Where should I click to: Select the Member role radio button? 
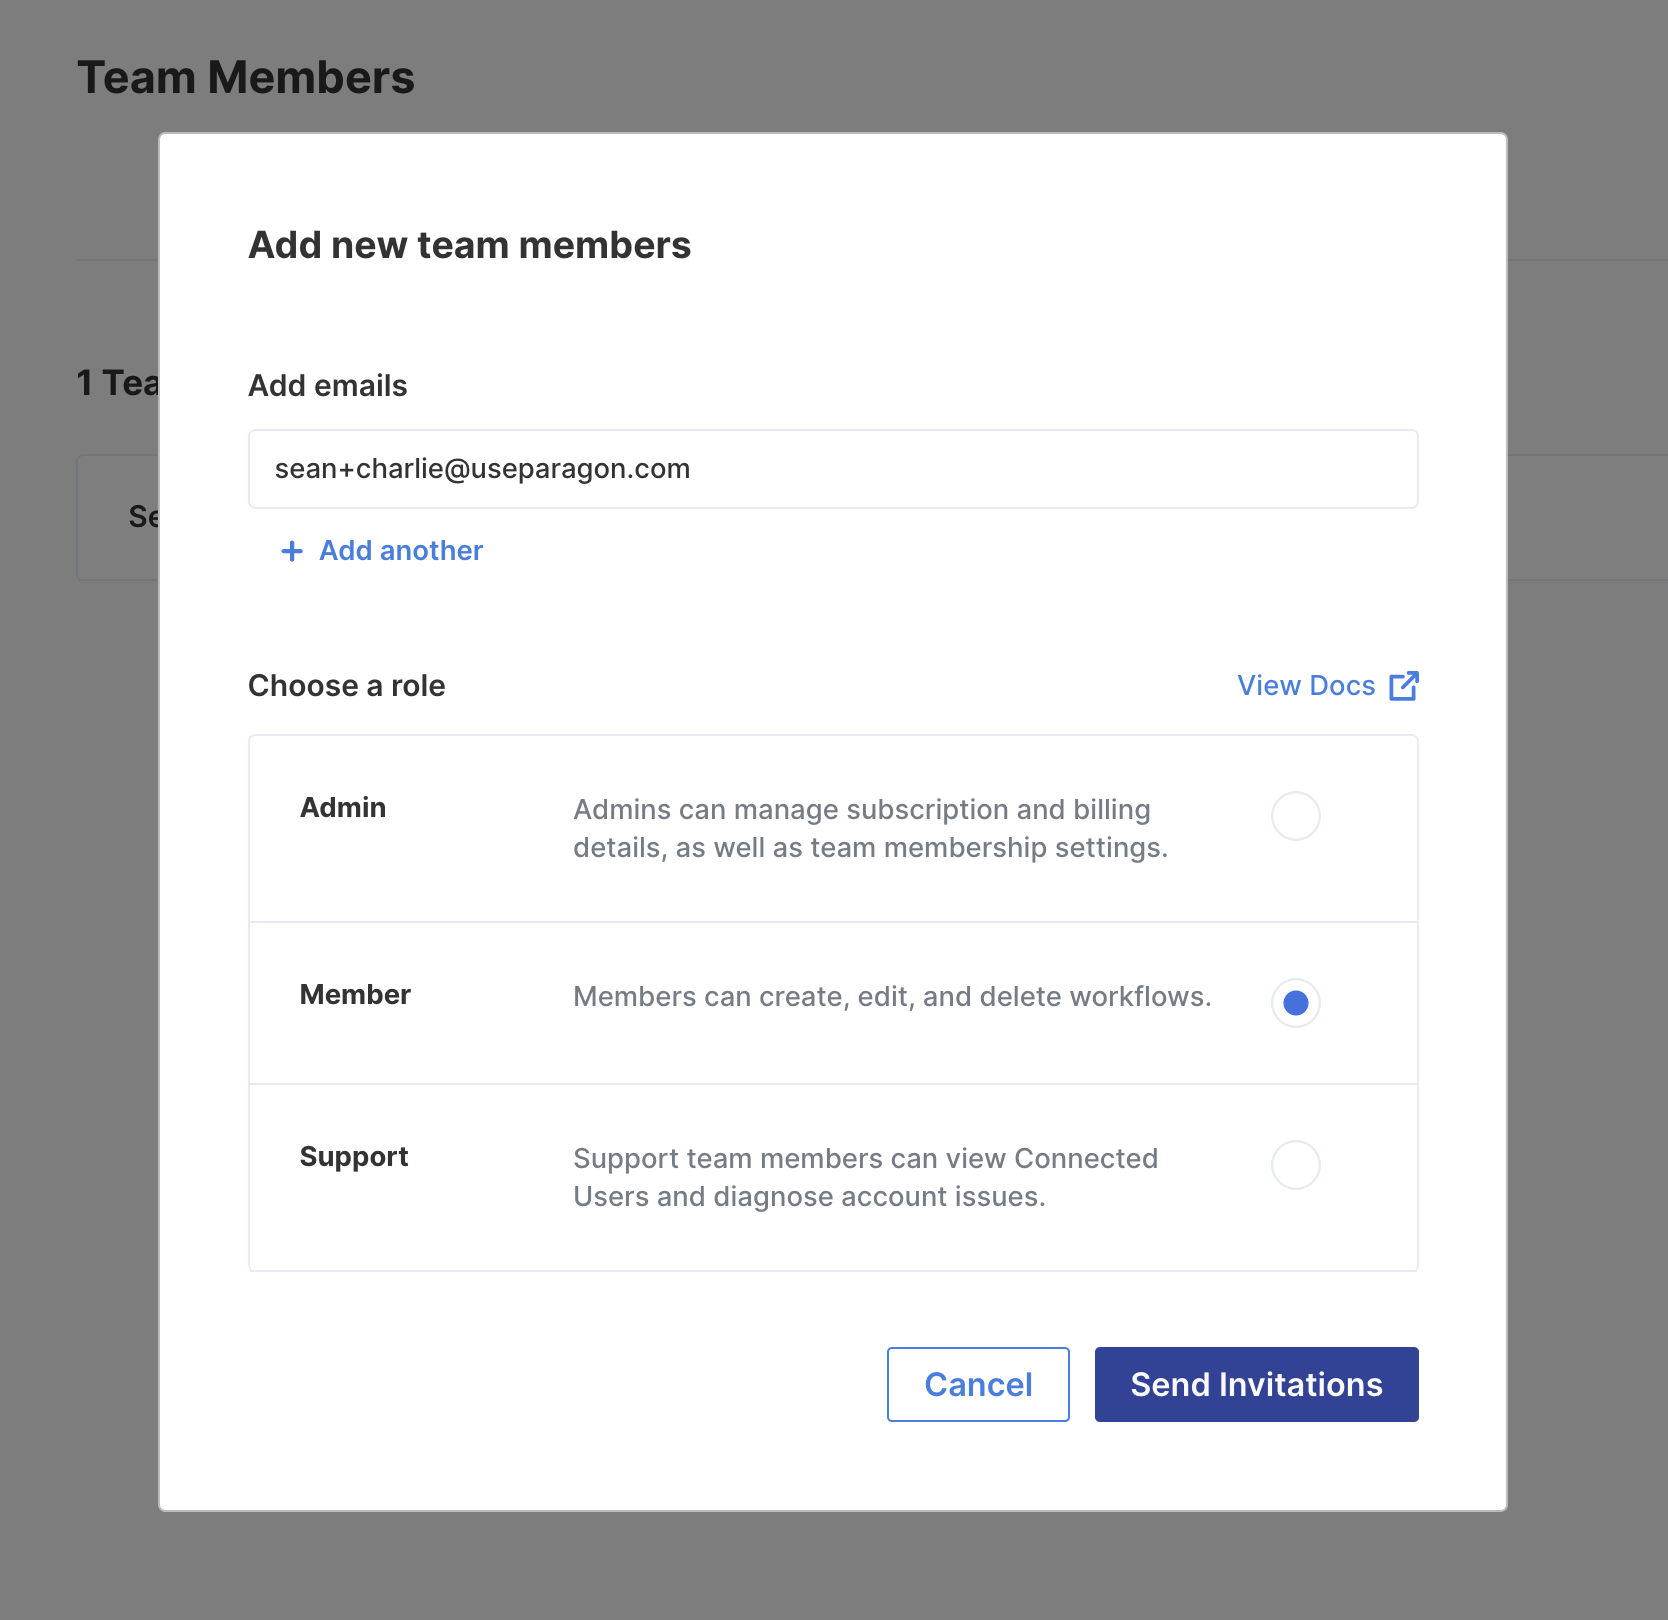pyautogui.click(x=1295, y=1003)
